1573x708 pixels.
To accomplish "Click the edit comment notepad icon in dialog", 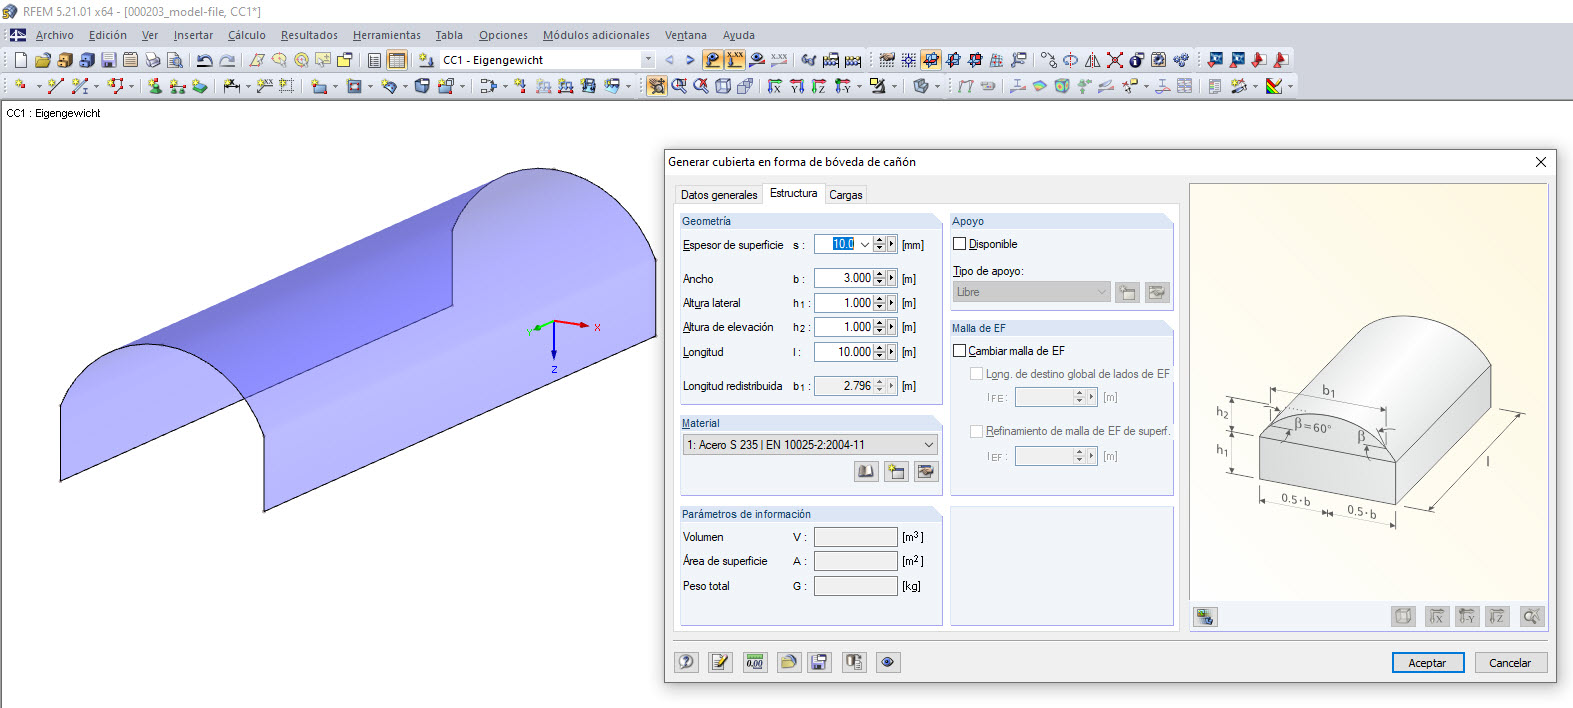I will (720, 662).
